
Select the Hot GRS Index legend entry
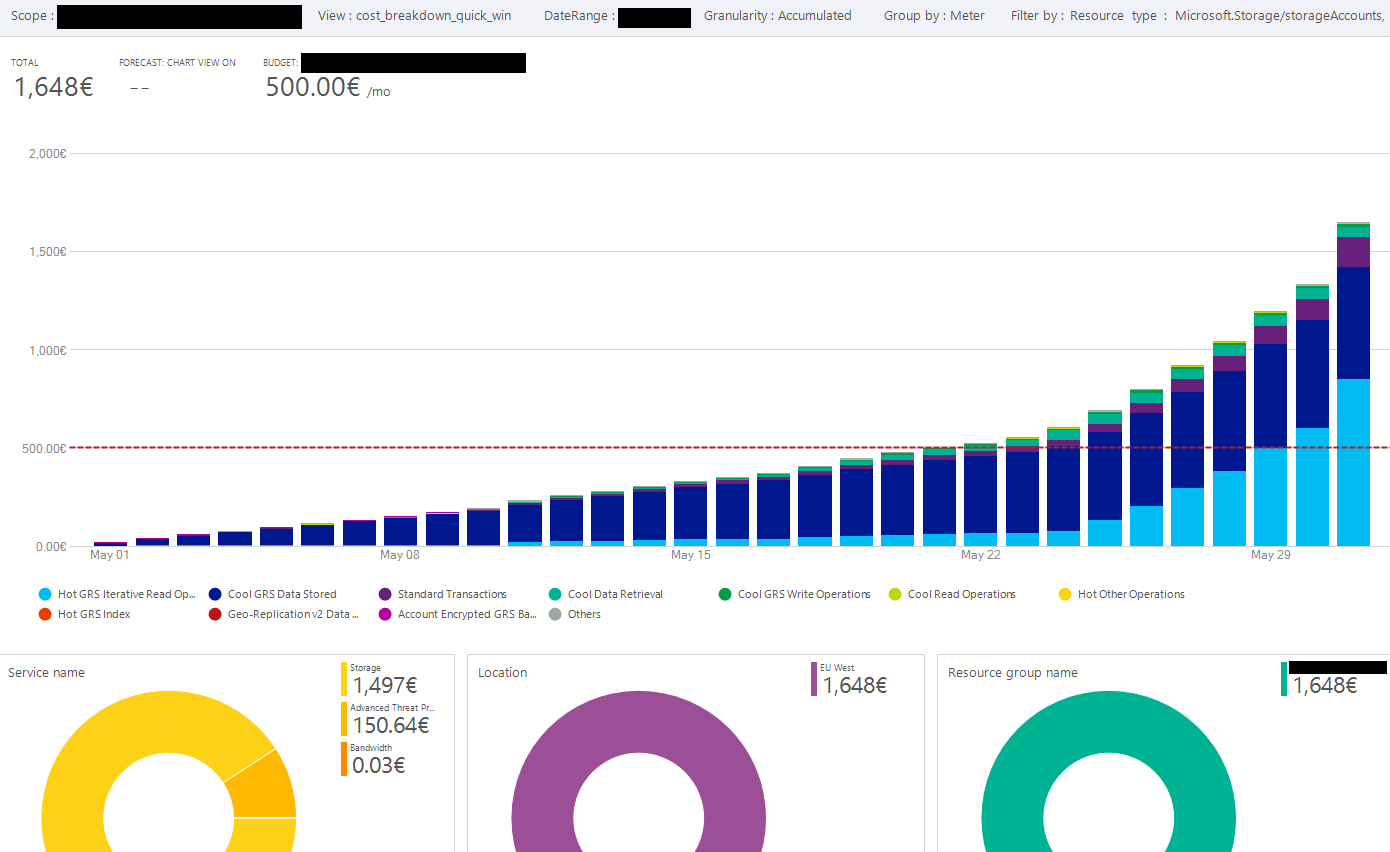click(85, 614)
